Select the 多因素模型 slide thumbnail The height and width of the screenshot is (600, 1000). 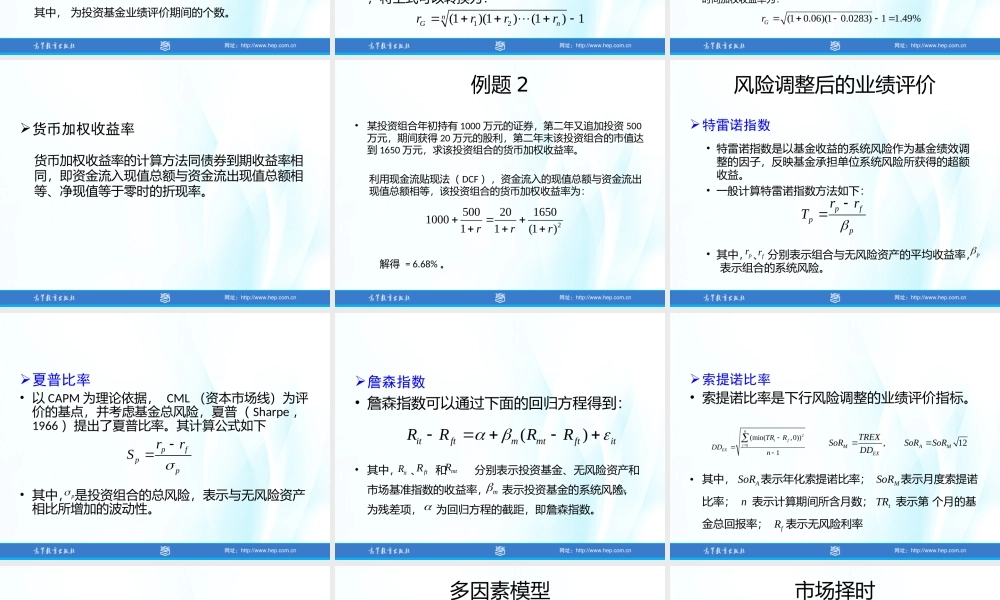(x=500, y=590)
